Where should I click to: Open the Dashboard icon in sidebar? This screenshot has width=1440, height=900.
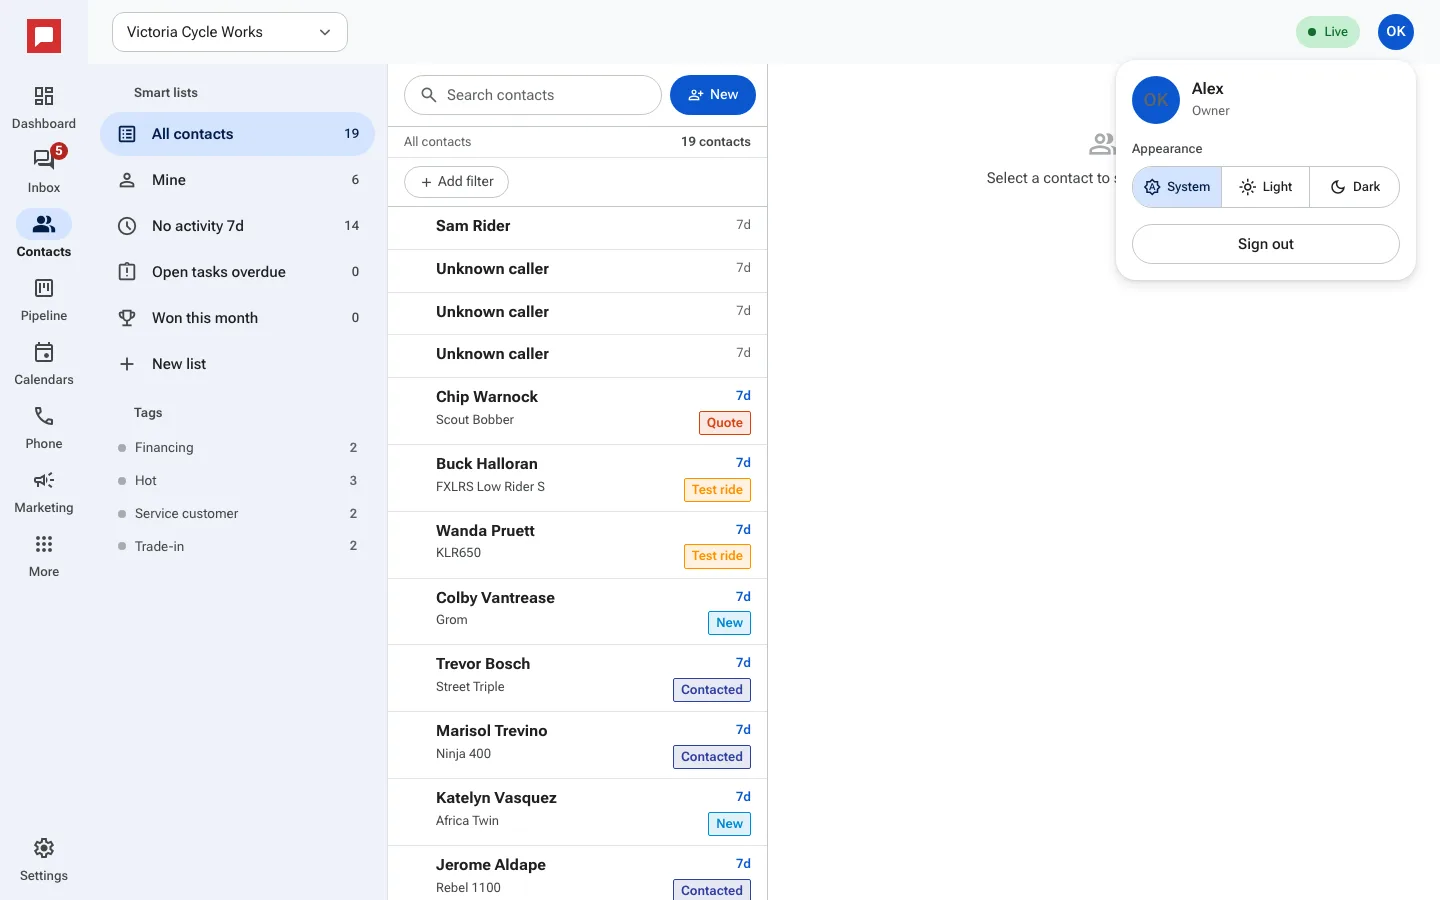tap(44, 96)
